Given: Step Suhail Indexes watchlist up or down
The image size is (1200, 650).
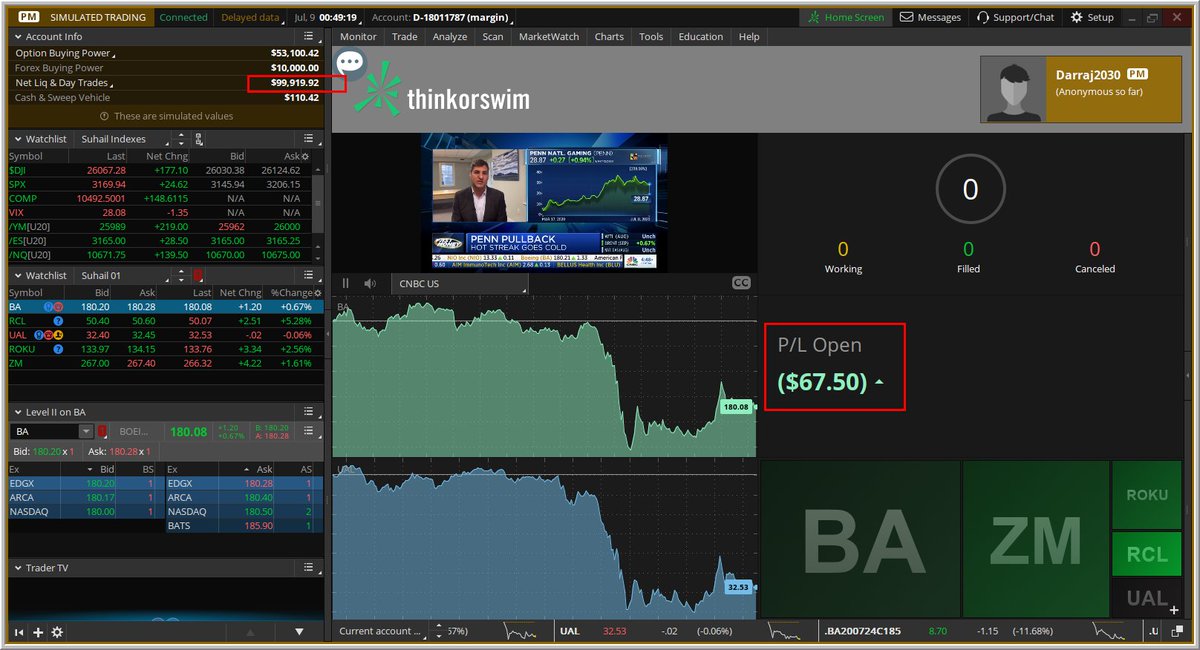Looking at the screenshot, I should tap(181, 139).
